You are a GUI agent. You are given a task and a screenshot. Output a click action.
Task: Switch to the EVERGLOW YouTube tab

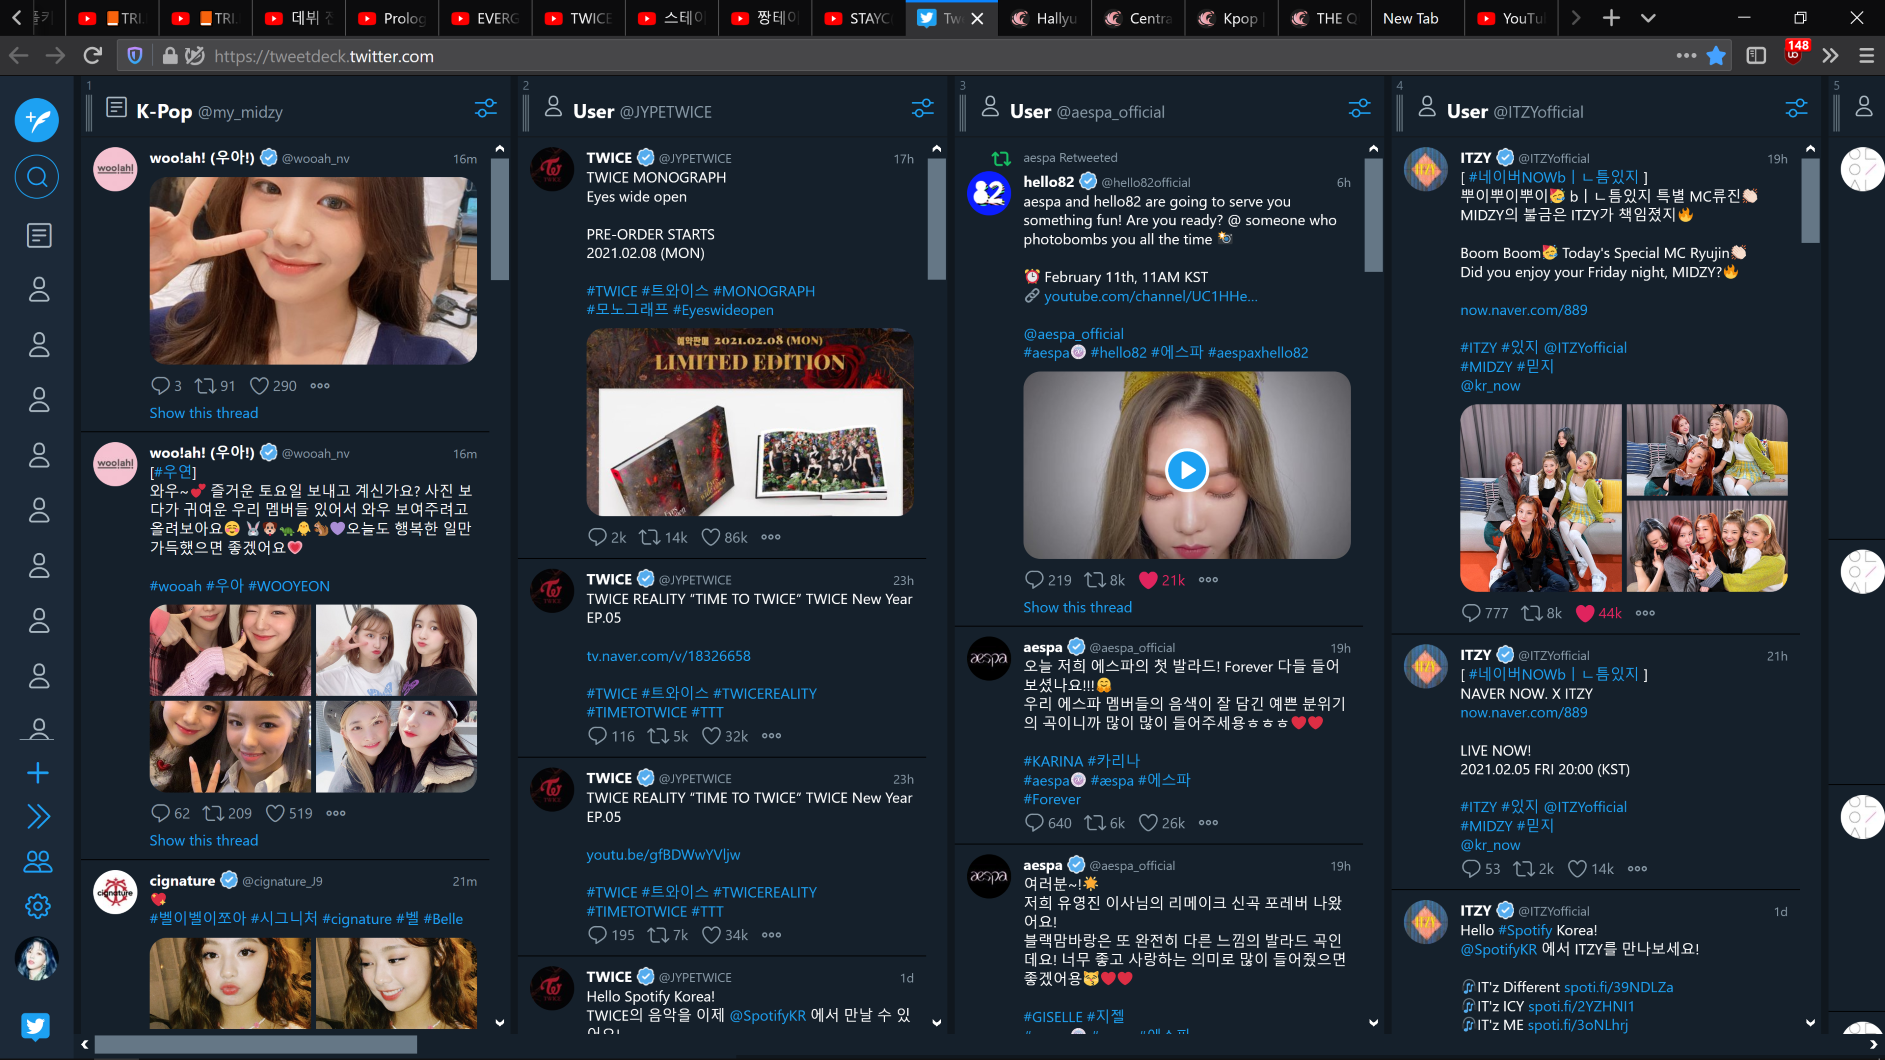[485, 18]
